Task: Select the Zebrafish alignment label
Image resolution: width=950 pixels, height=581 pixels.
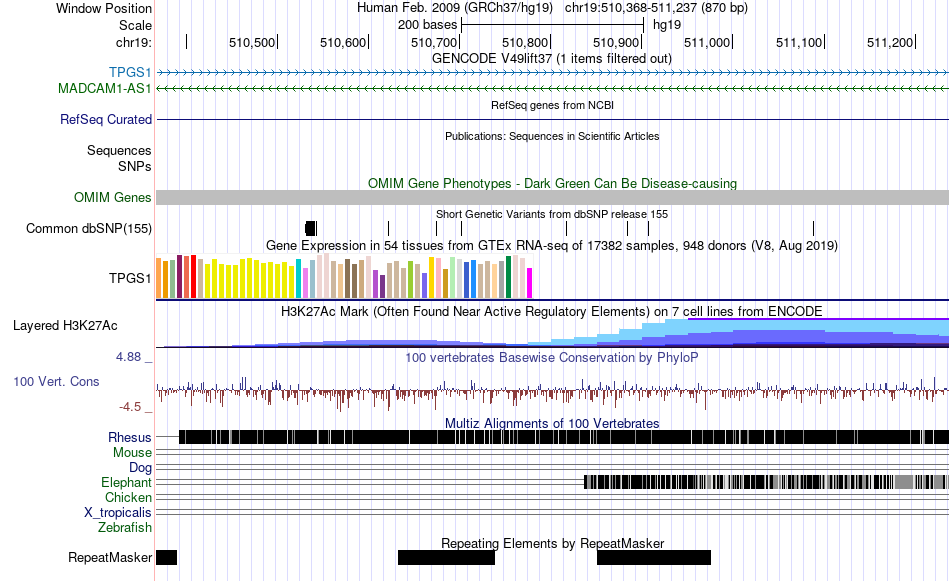Action: [125, 528]
